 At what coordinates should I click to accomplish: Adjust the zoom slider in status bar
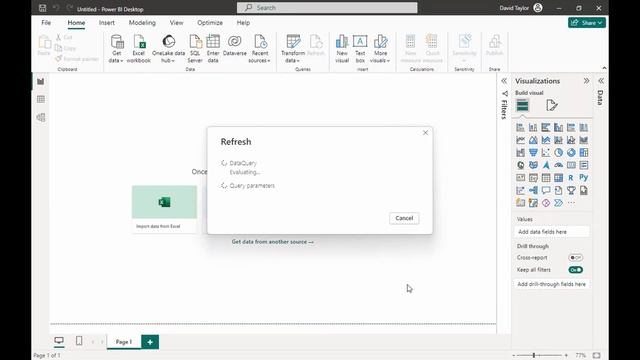pyautogui.click(x=534, y=356)
